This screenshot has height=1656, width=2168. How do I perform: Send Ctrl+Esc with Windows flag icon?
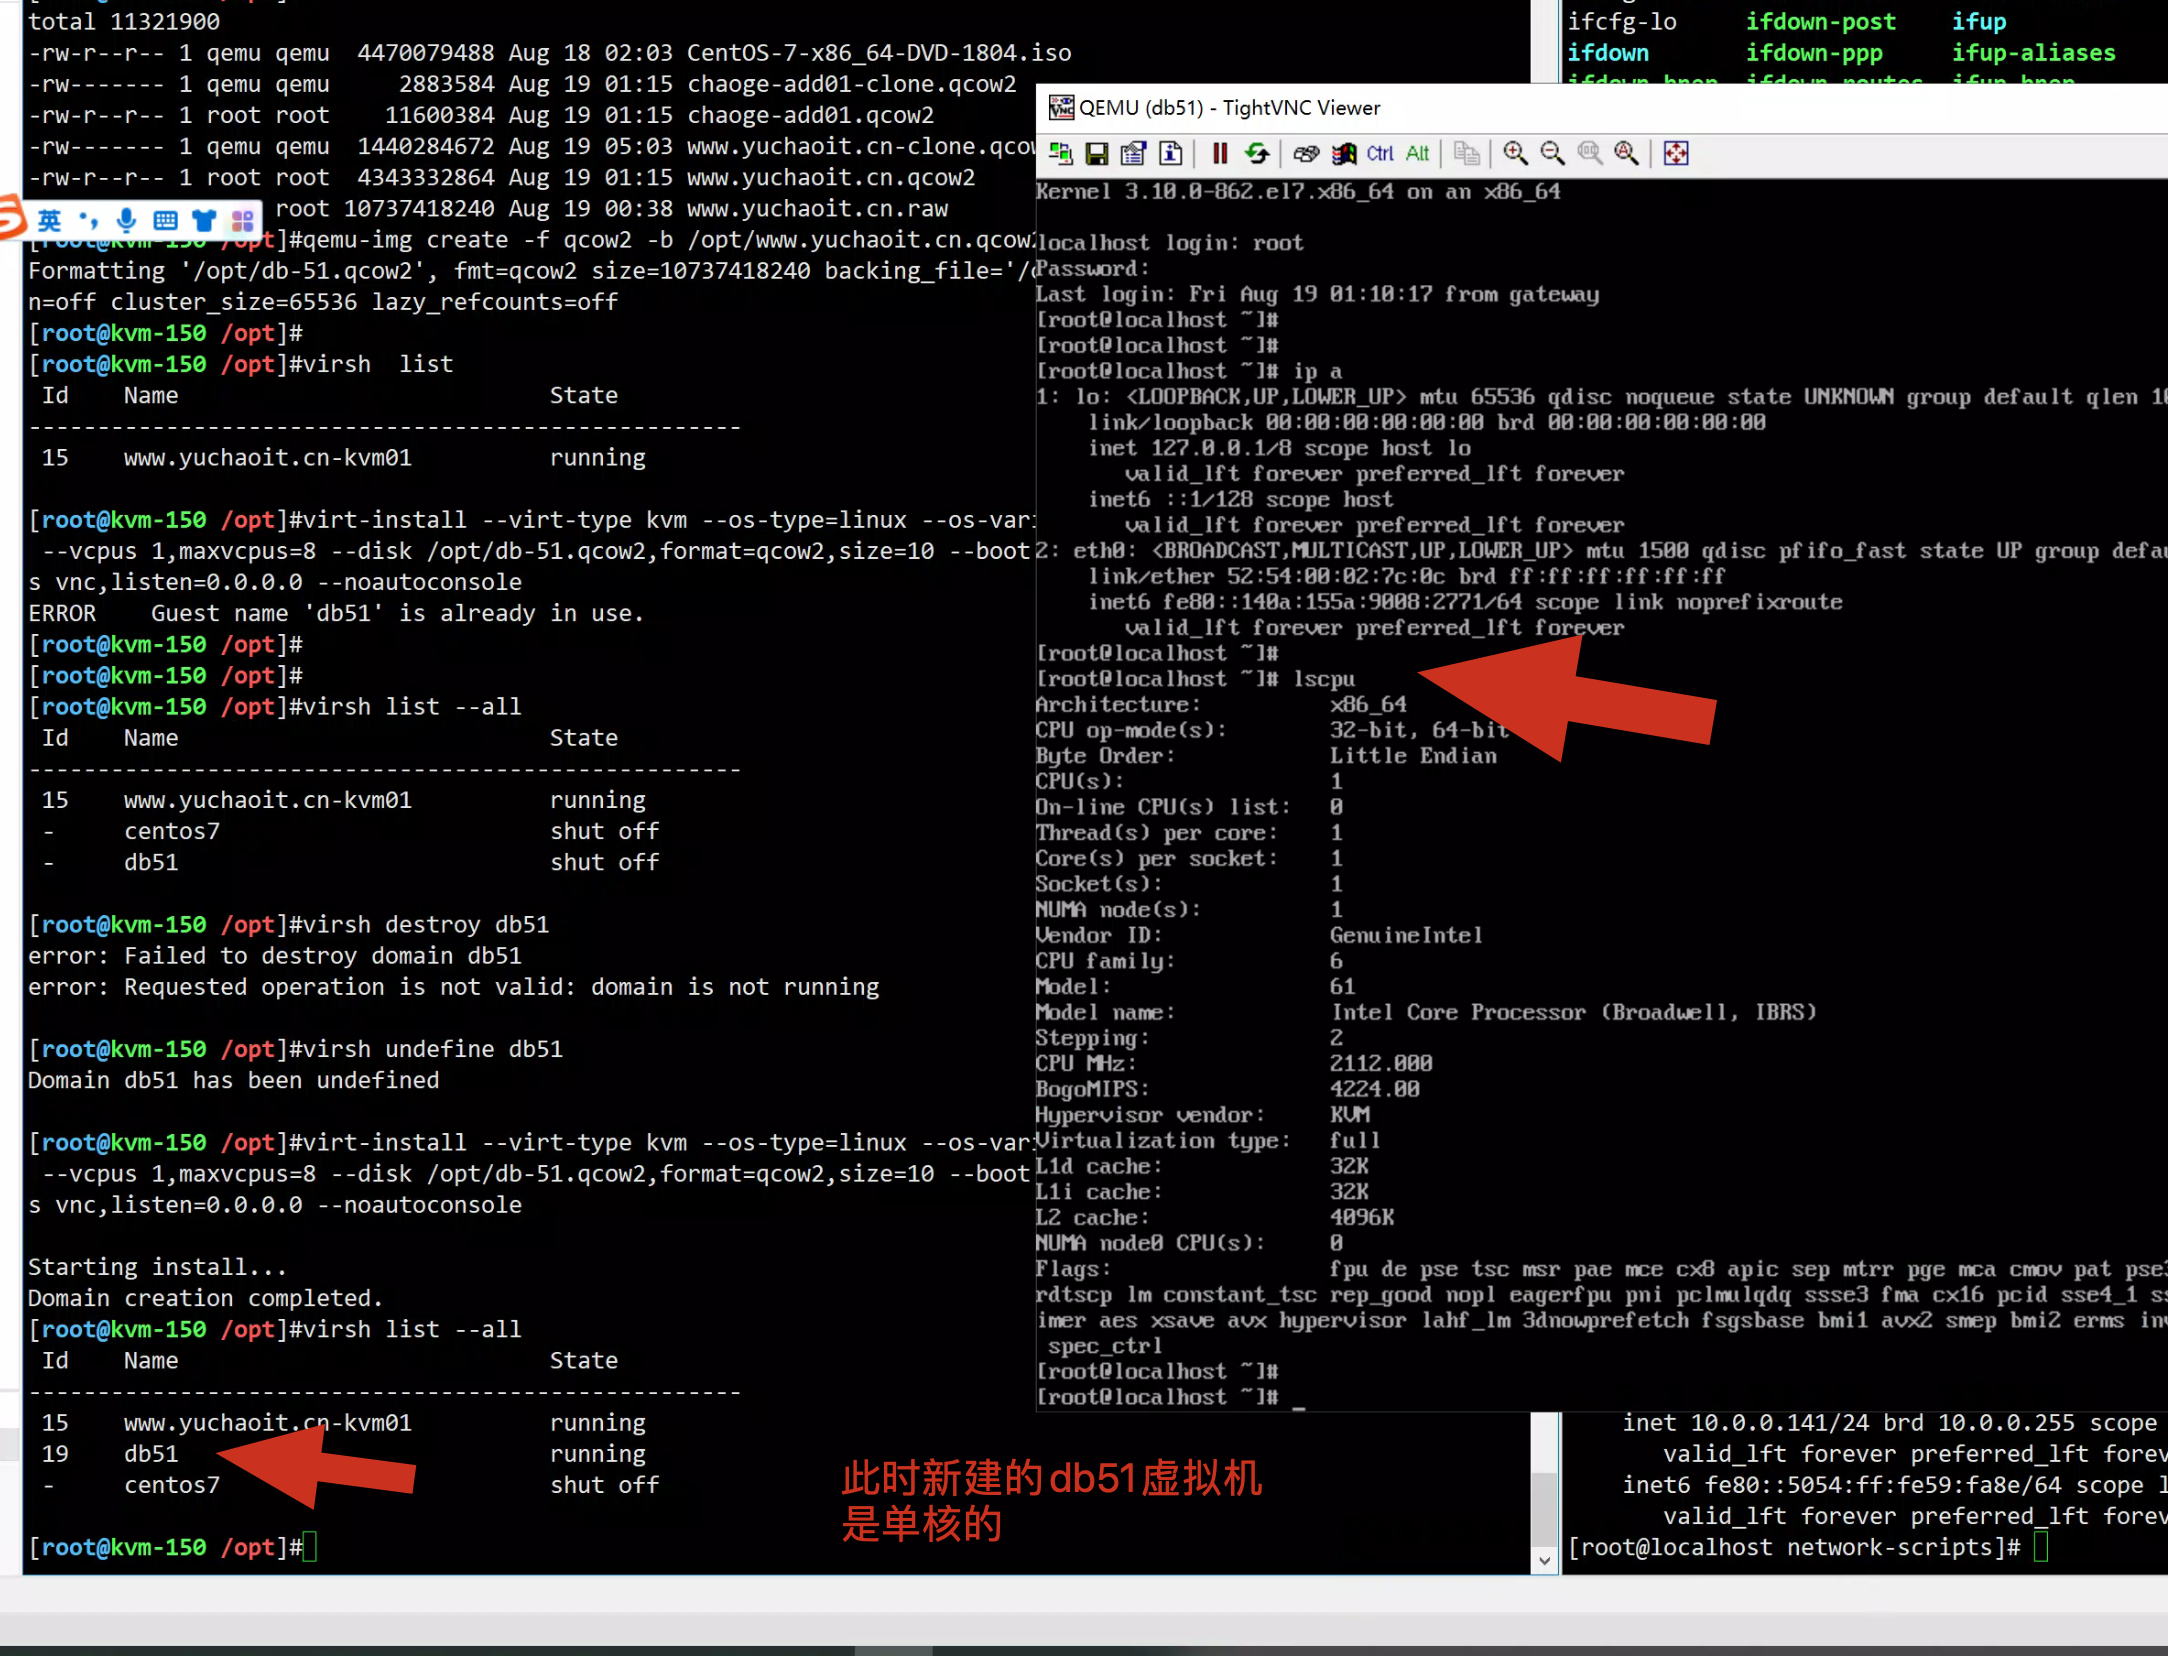1343,153
